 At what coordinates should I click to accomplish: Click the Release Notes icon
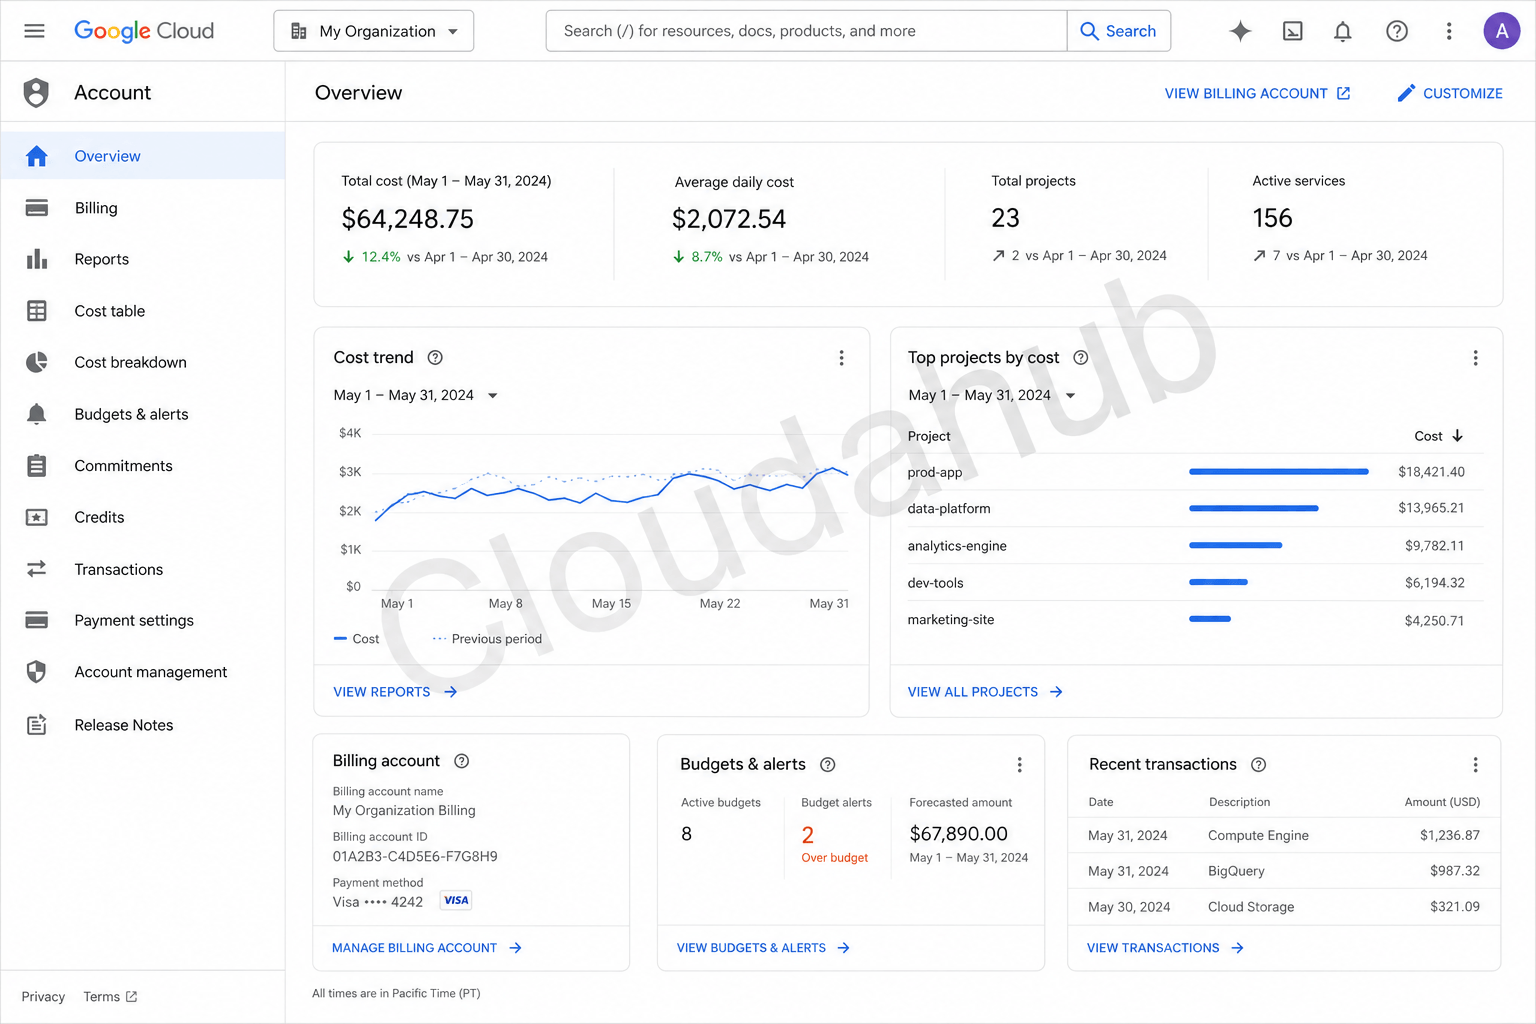[x=37, y=725]
